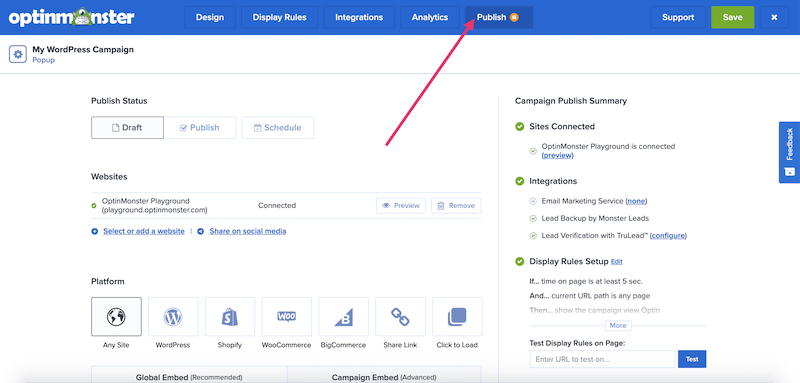Save the campaign

733,17
